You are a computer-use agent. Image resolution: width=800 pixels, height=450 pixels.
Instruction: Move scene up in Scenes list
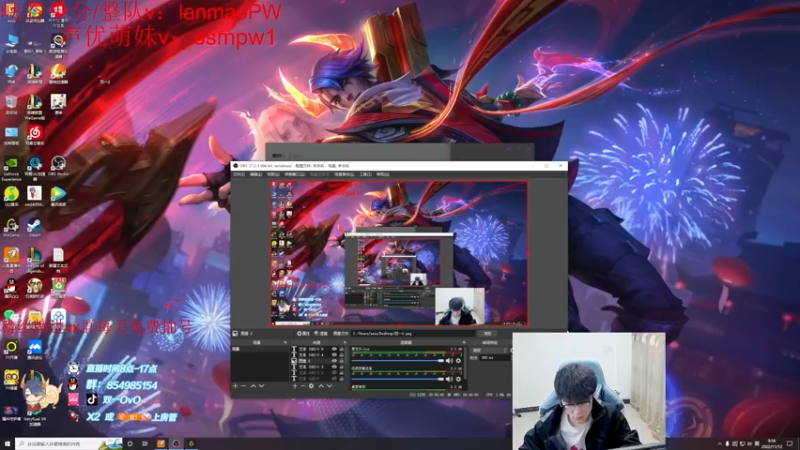[x=253, y=386]
